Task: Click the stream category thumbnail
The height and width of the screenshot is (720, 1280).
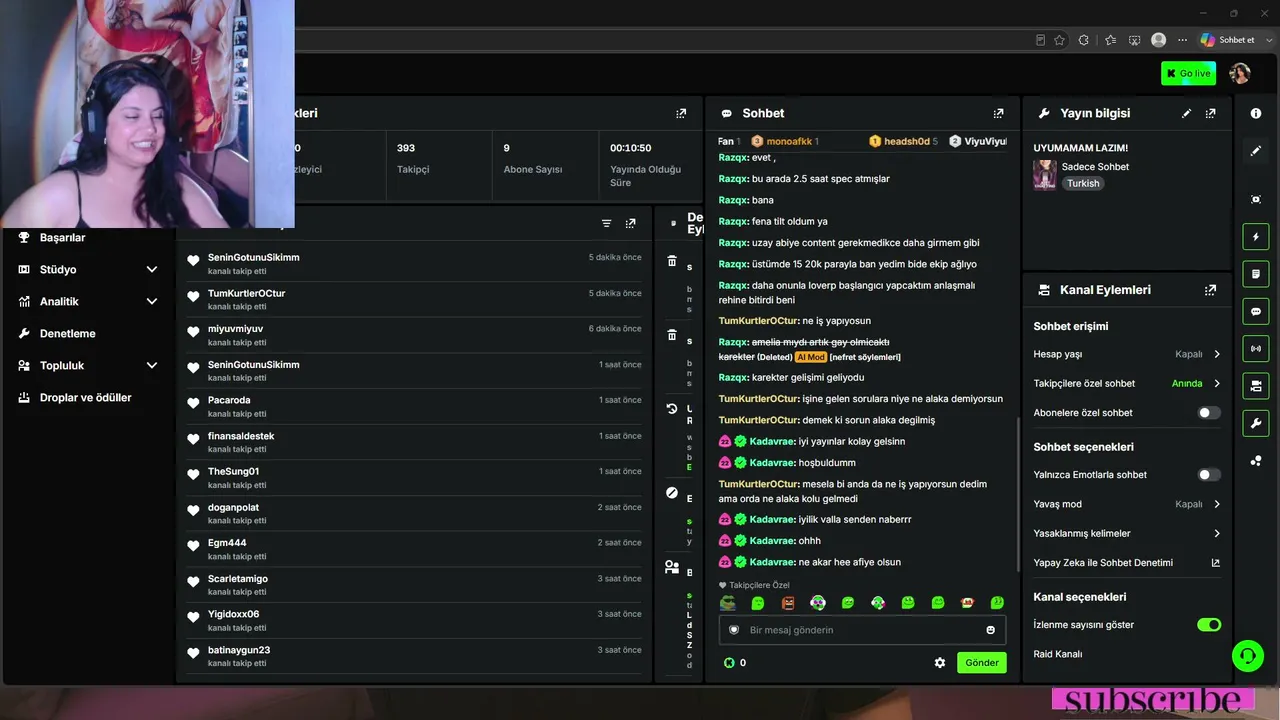Action: pos(1045,175)
